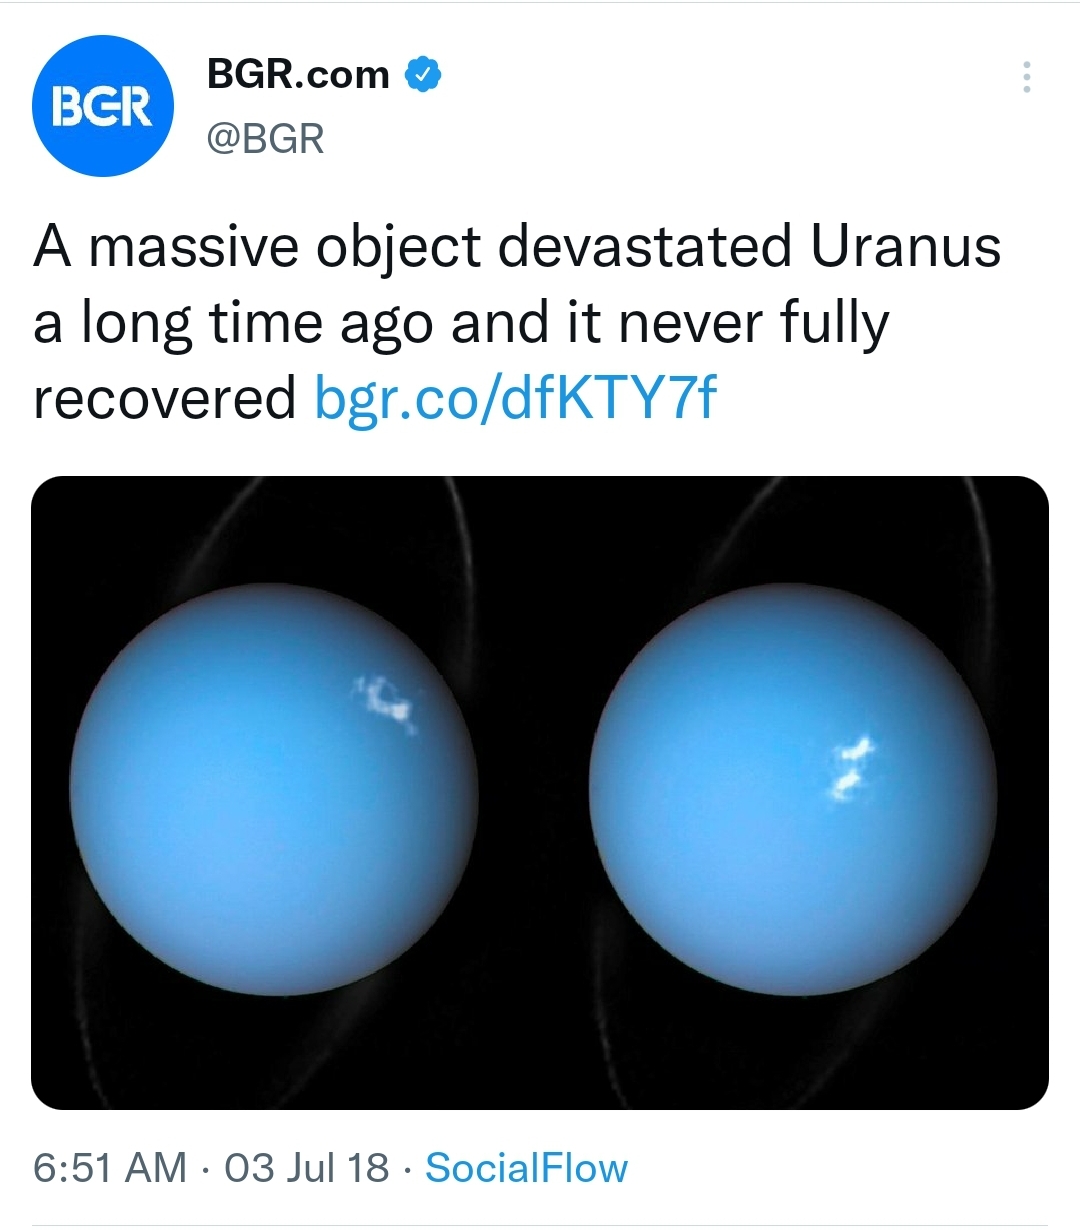
Task: Click the word recovered in the tweet
Action: (165, 398)
